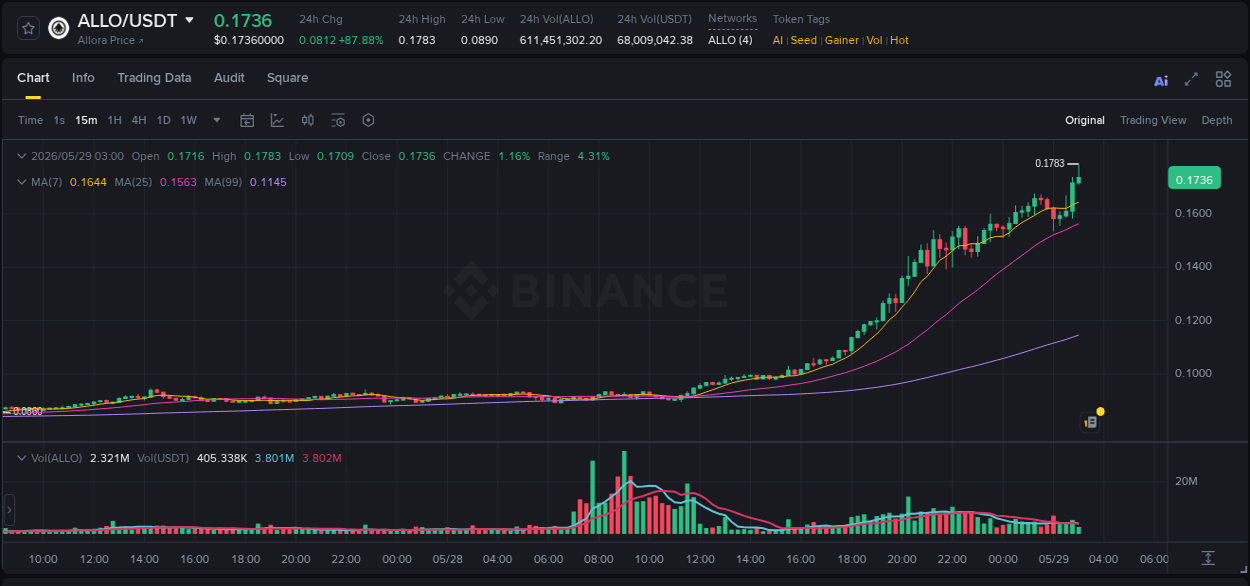The image size is (1250, 586).
Task: Open the ALLO/USDT pair selector dropdown
Action: point(189,20)
